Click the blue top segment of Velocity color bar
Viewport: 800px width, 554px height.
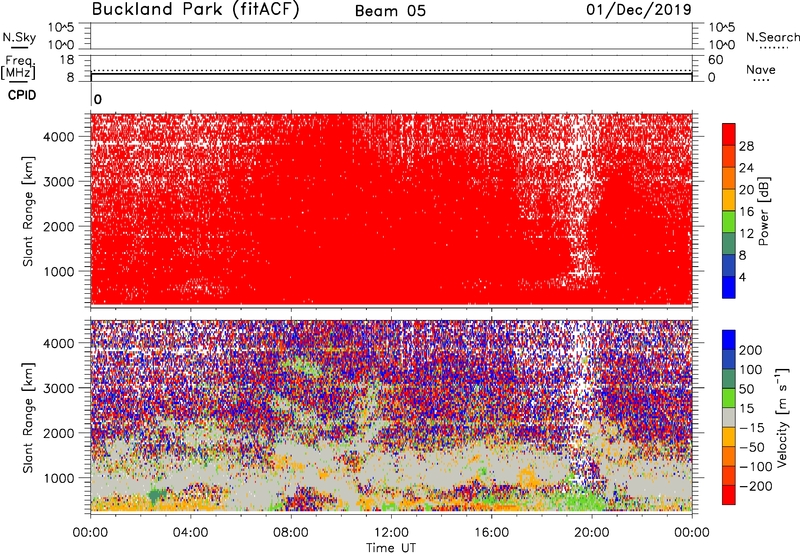(x=729, y=340)
